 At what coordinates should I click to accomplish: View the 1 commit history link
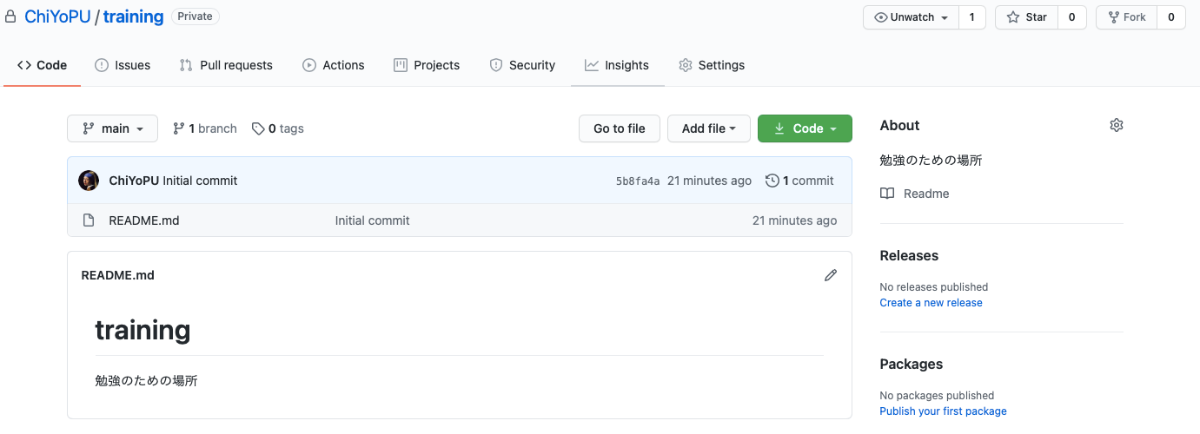pos(800,181)
